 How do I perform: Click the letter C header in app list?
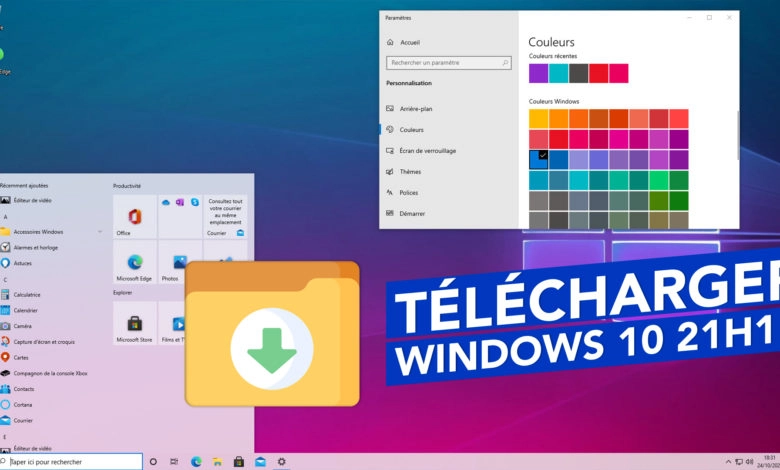coord(5,280)
